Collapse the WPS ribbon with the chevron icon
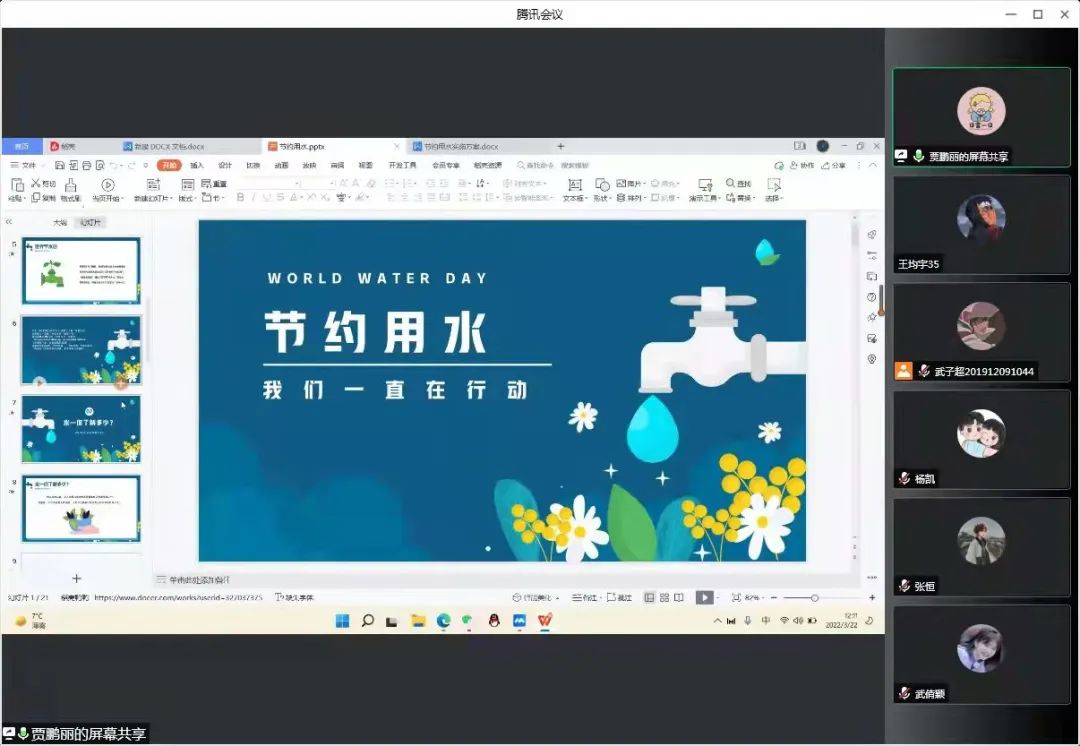This screenshot has width=1080, height=746. (x=873, y=165)
